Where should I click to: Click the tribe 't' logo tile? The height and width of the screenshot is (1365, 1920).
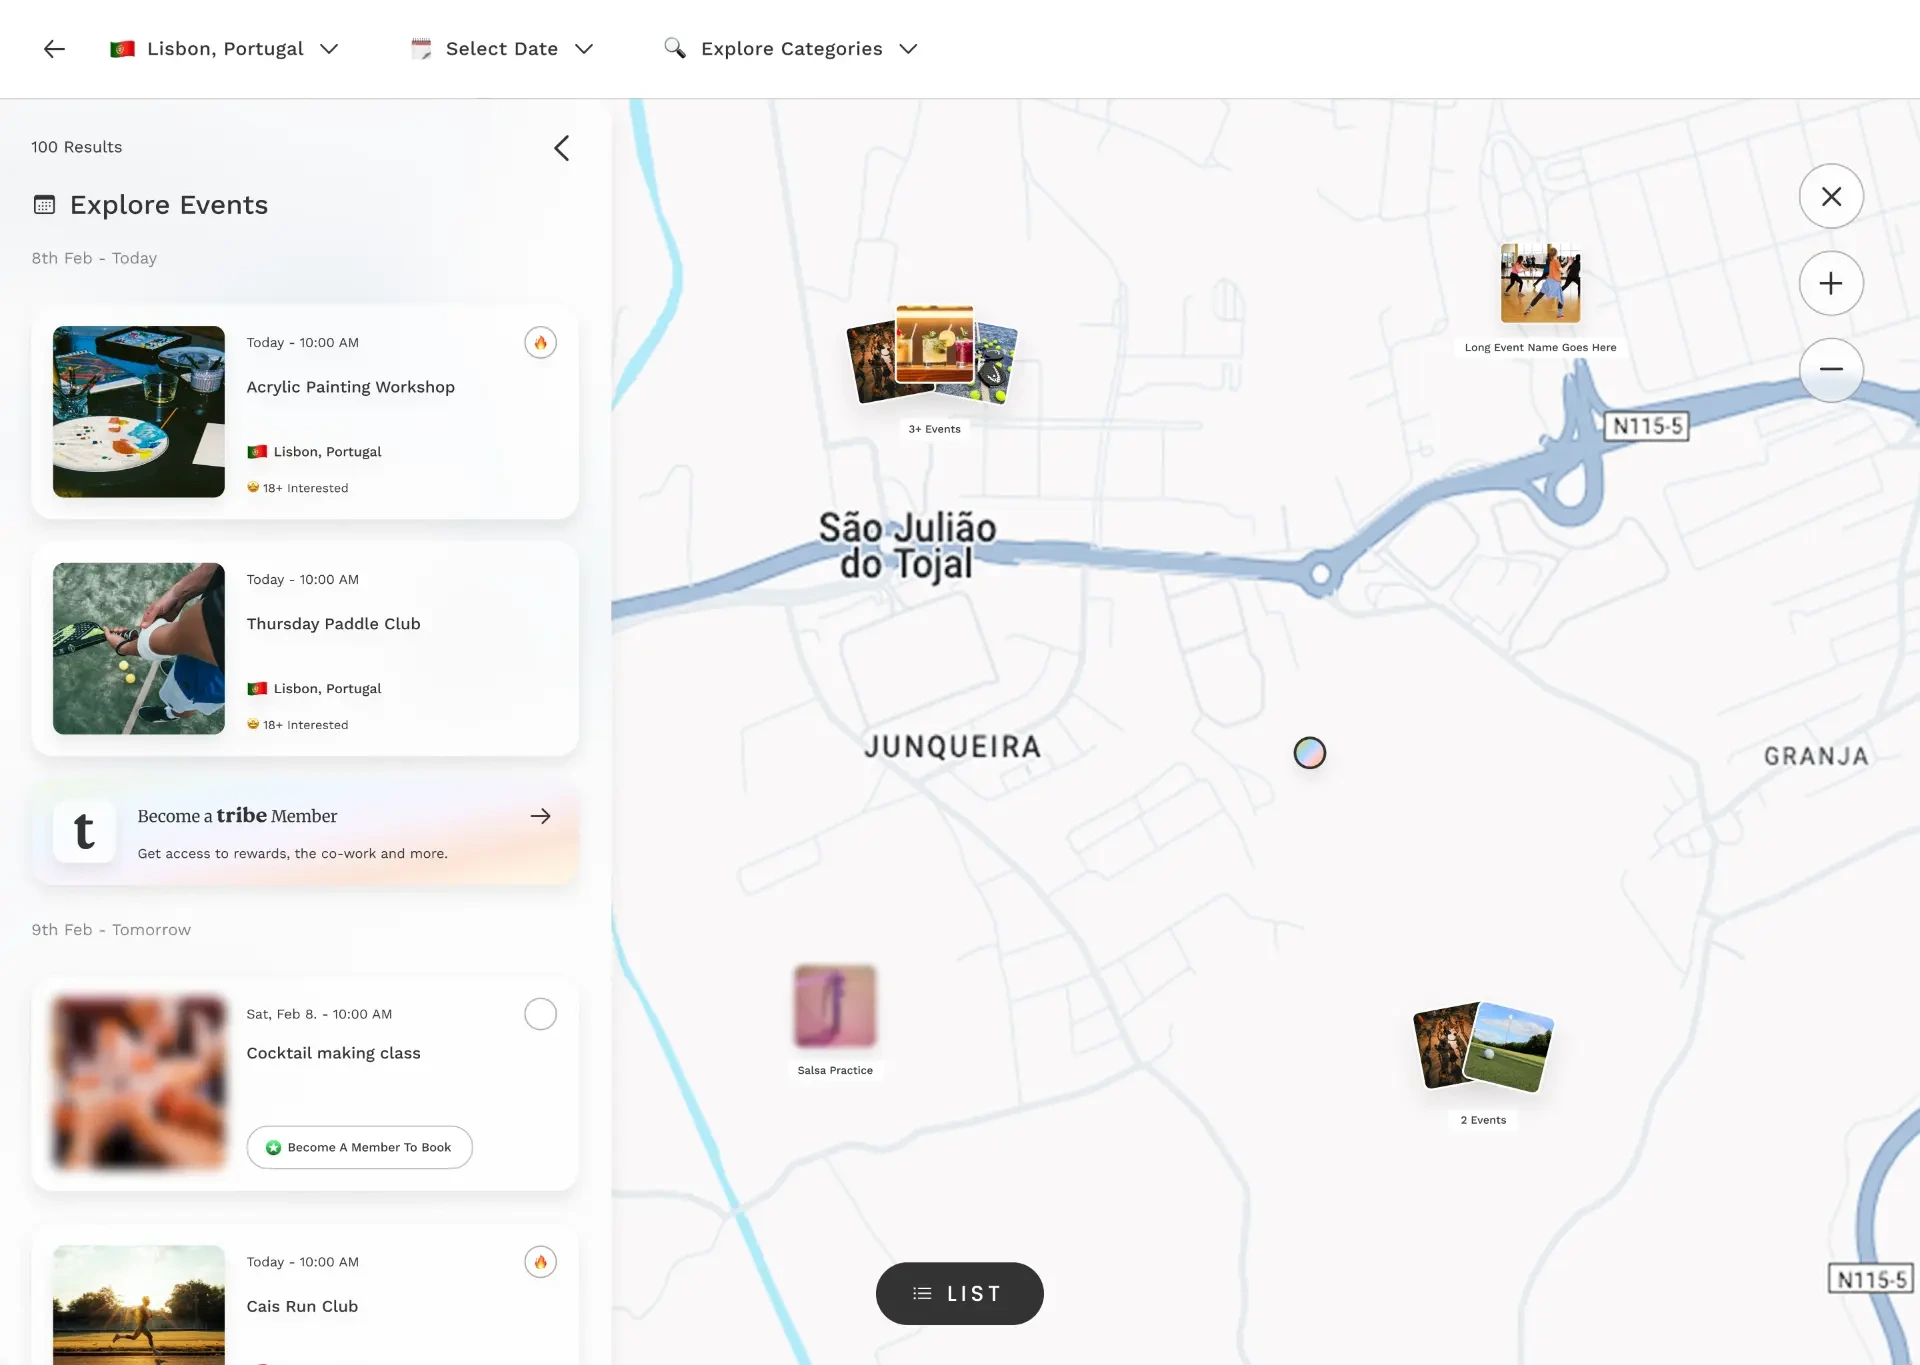pos(85,831)
